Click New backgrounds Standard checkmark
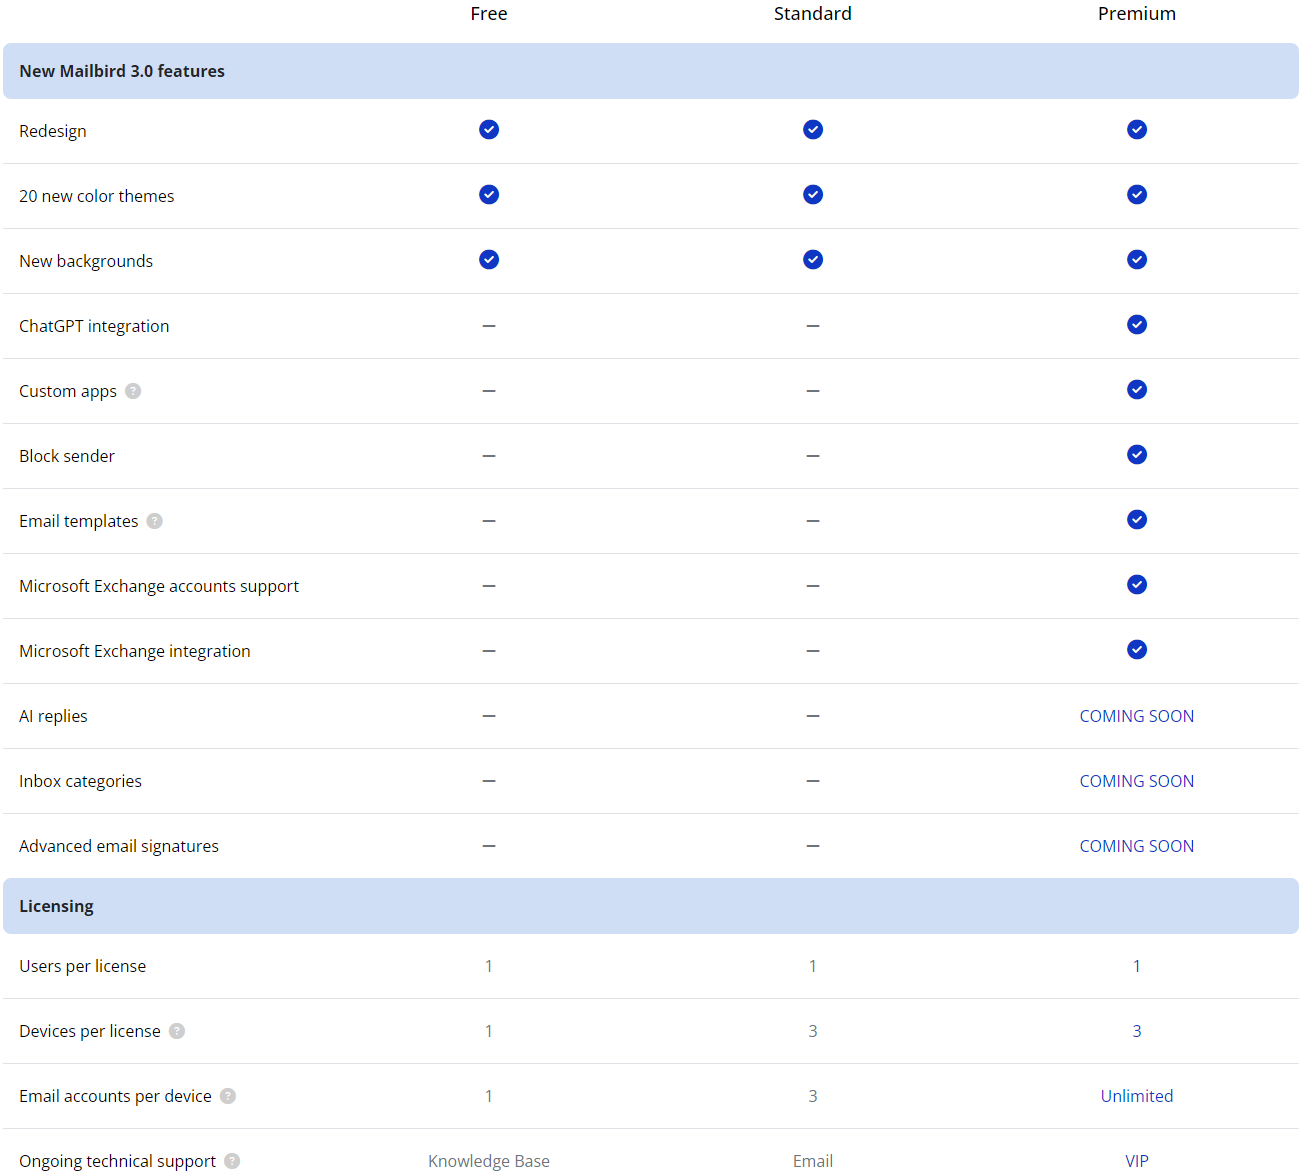Image resolution: width=1301 pixels, height=1172 pixels. 813,260
